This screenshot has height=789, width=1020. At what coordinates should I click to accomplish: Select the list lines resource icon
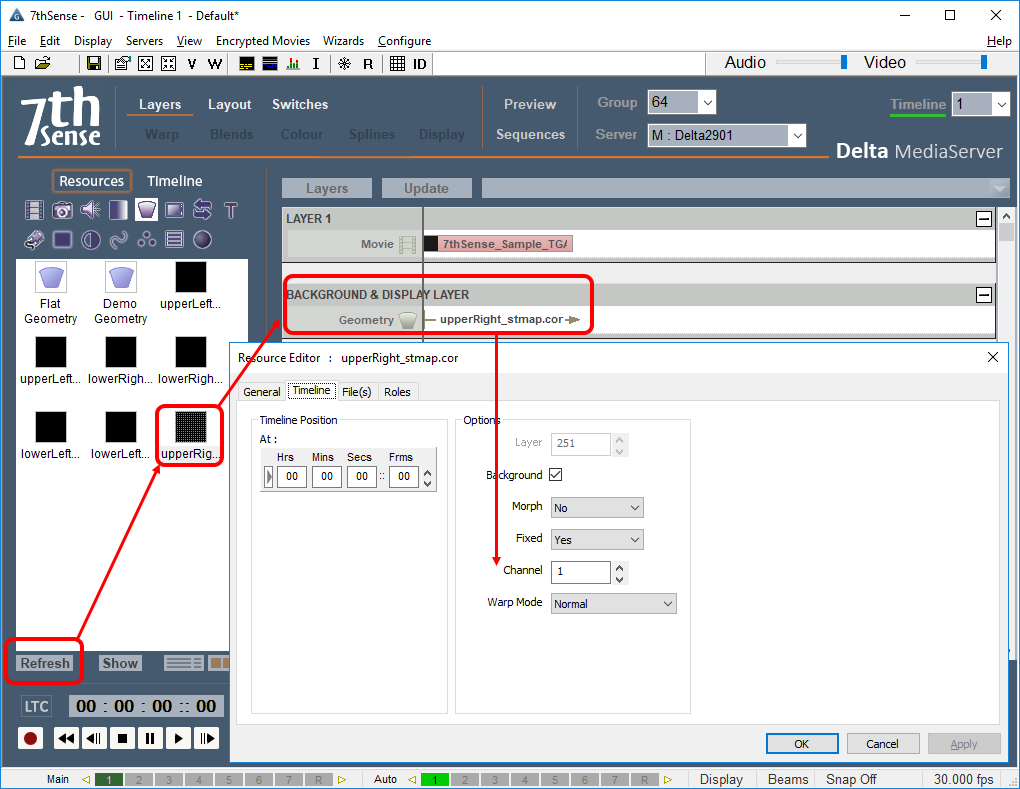pyautogui.click(x=174, y=240)
